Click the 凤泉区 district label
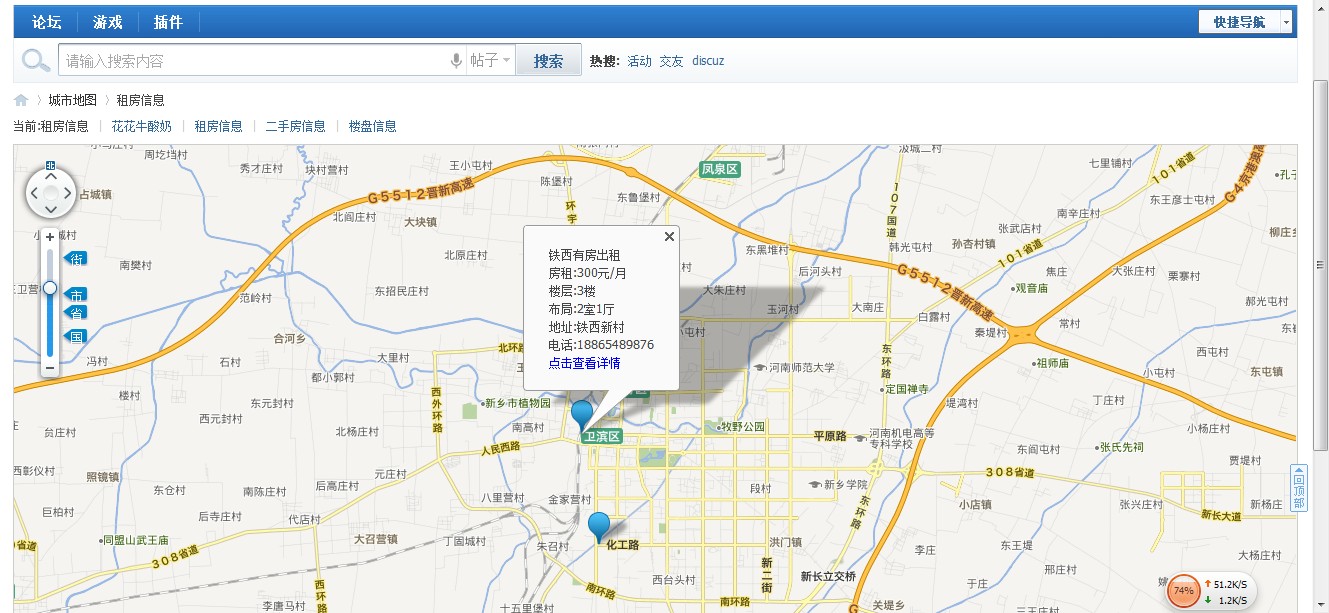 point(719,170)
